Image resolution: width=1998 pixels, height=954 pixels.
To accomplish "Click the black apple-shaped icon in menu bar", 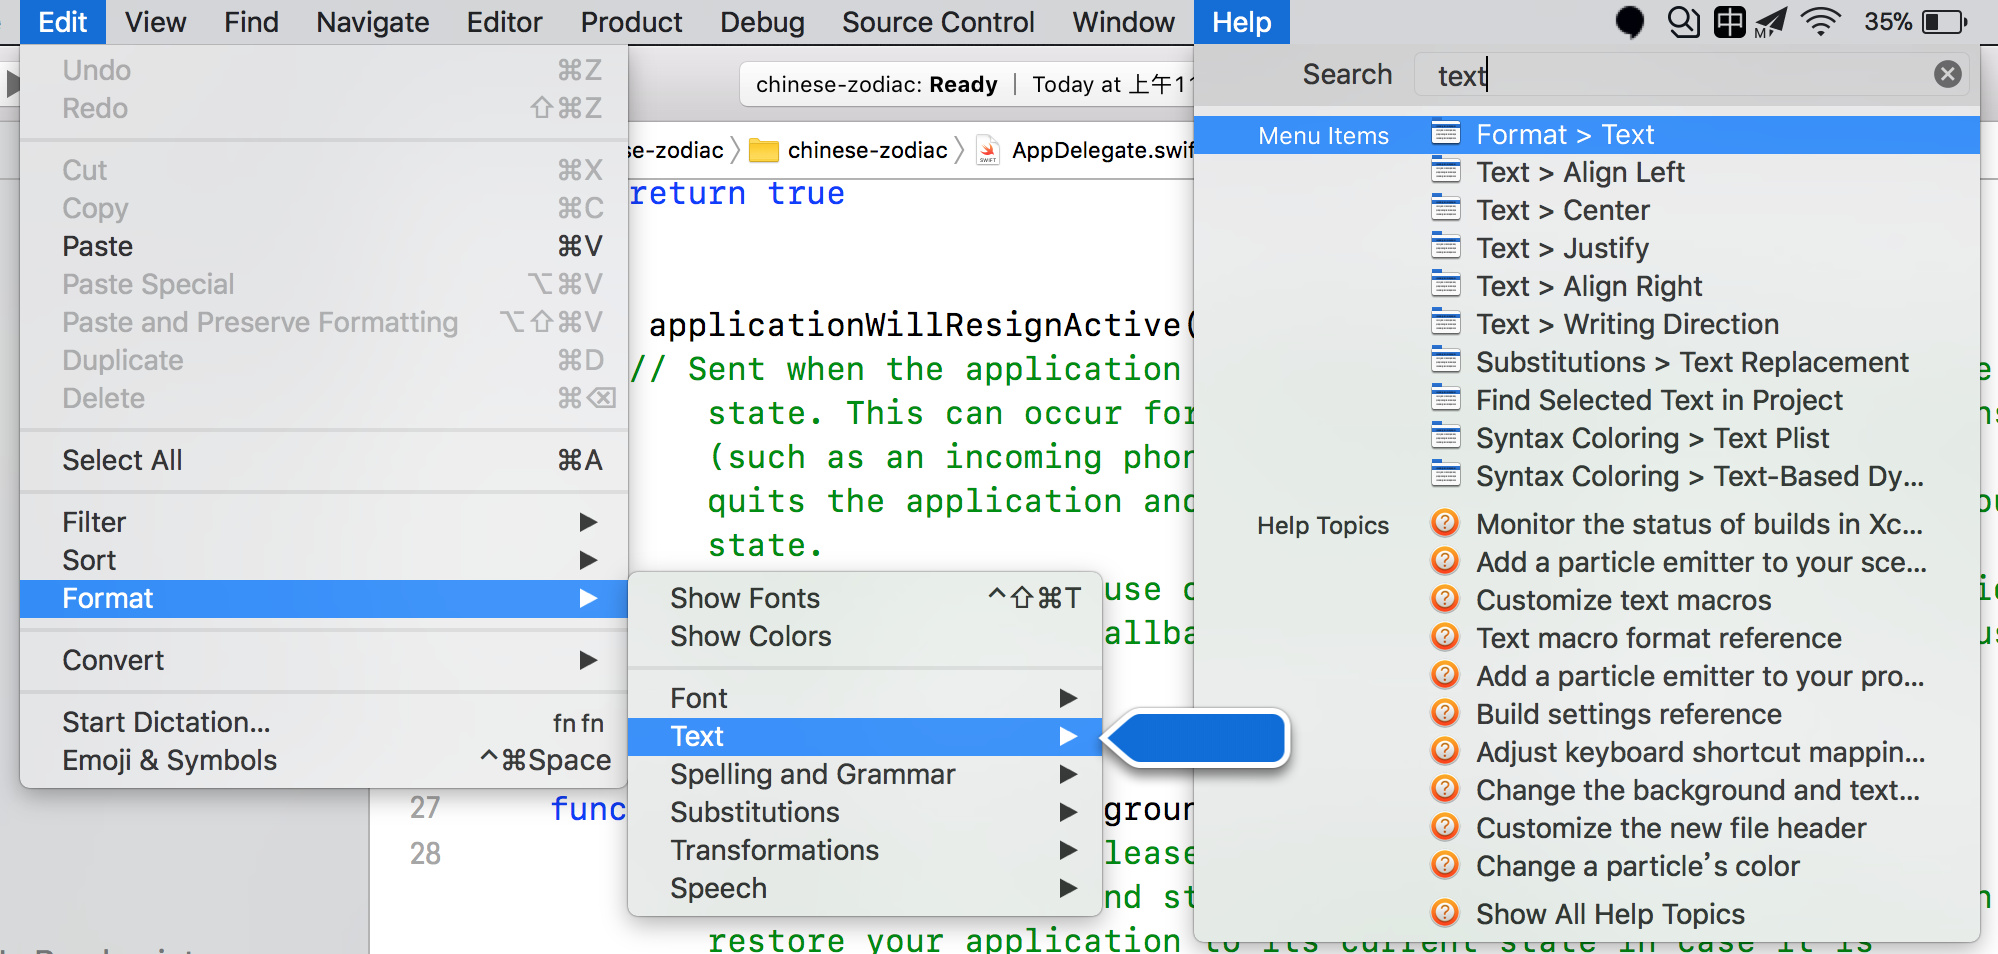I will 1630,22.
